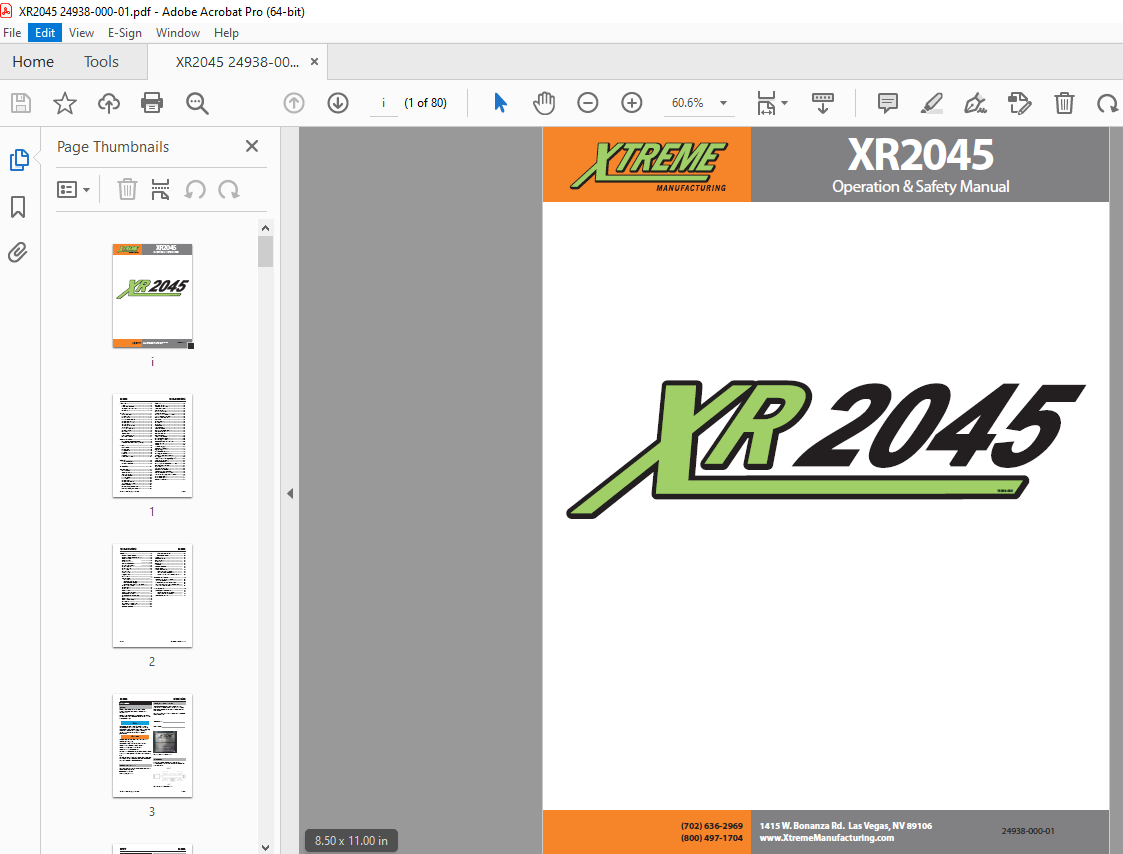The width and height of the screenshot is (1123, 854).
Task: Select cover page thumbnail i
Action: (153, 296)
